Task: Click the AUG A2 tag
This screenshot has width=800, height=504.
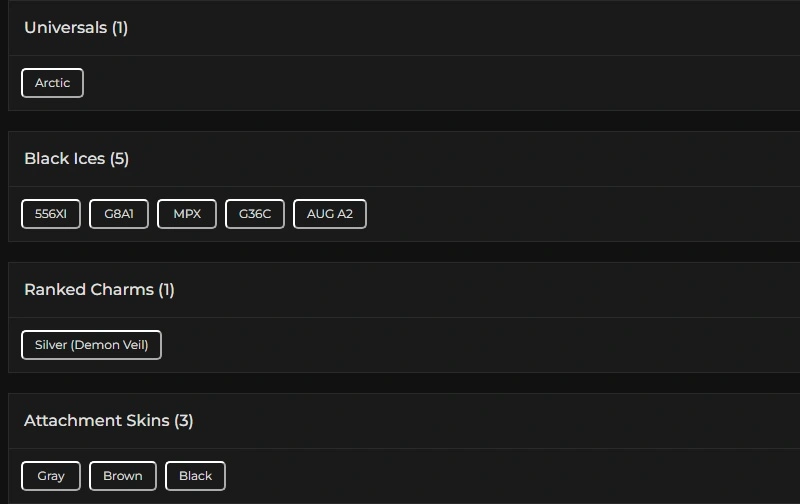Action: (330, 214)
